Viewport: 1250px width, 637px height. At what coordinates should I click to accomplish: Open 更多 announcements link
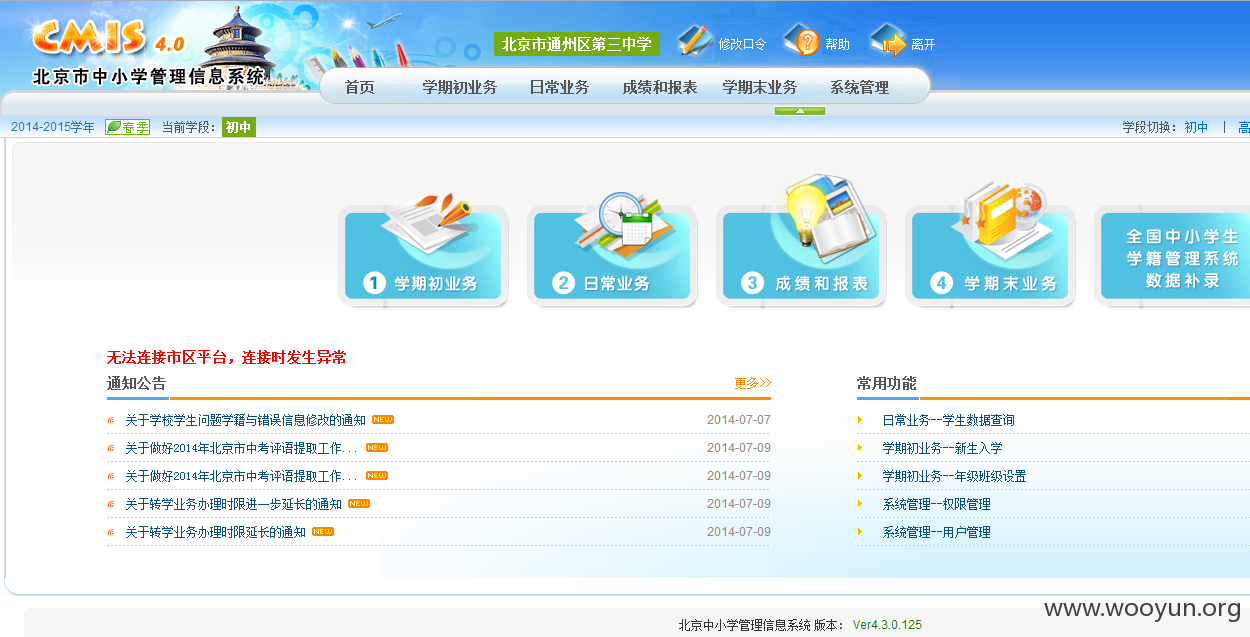(752, 383)
